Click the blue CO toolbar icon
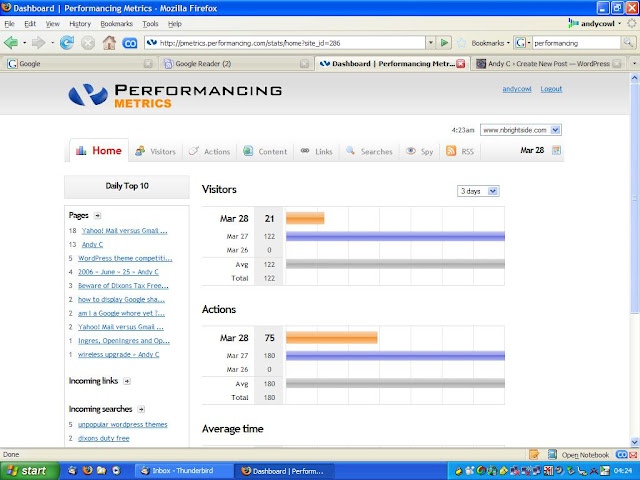The height and width of the screenshot is (480, 640). click(x=130, y=43)
